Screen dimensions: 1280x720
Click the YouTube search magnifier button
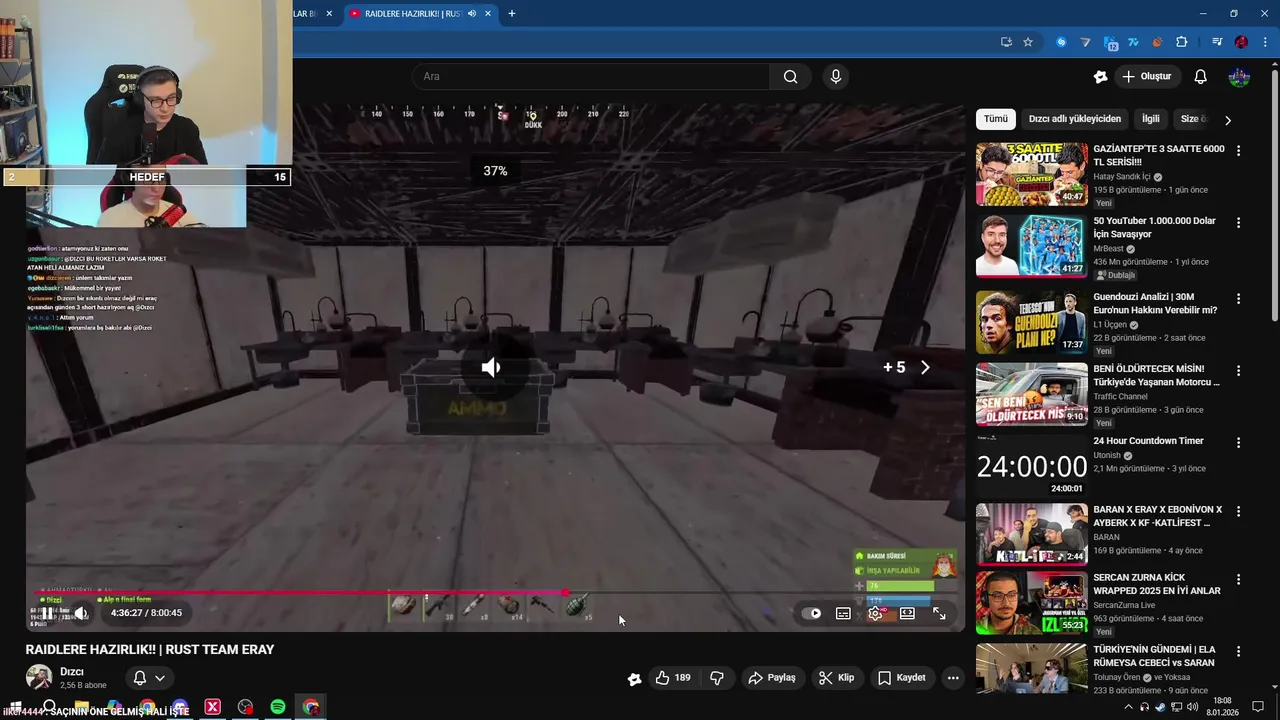tap(790, 76)
